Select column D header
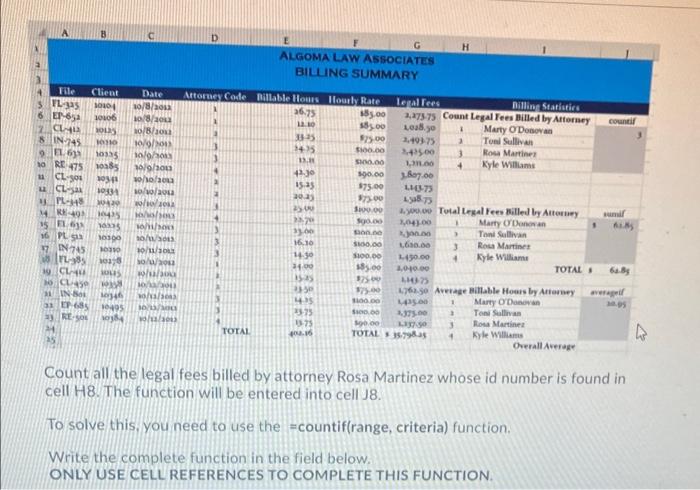700x490 pixels. pyautogui.click(x=214, y=38)
